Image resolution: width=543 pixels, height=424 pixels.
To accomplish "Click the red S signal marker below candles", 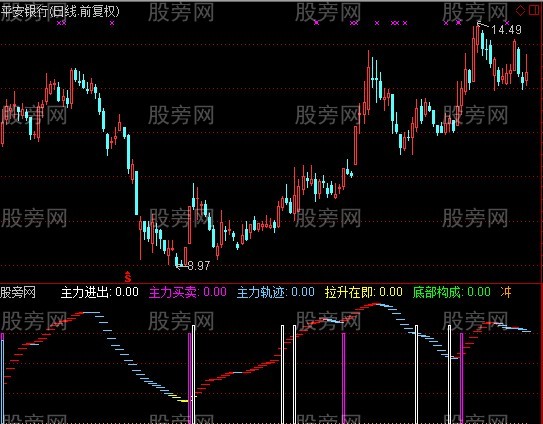I will point(128,277).
